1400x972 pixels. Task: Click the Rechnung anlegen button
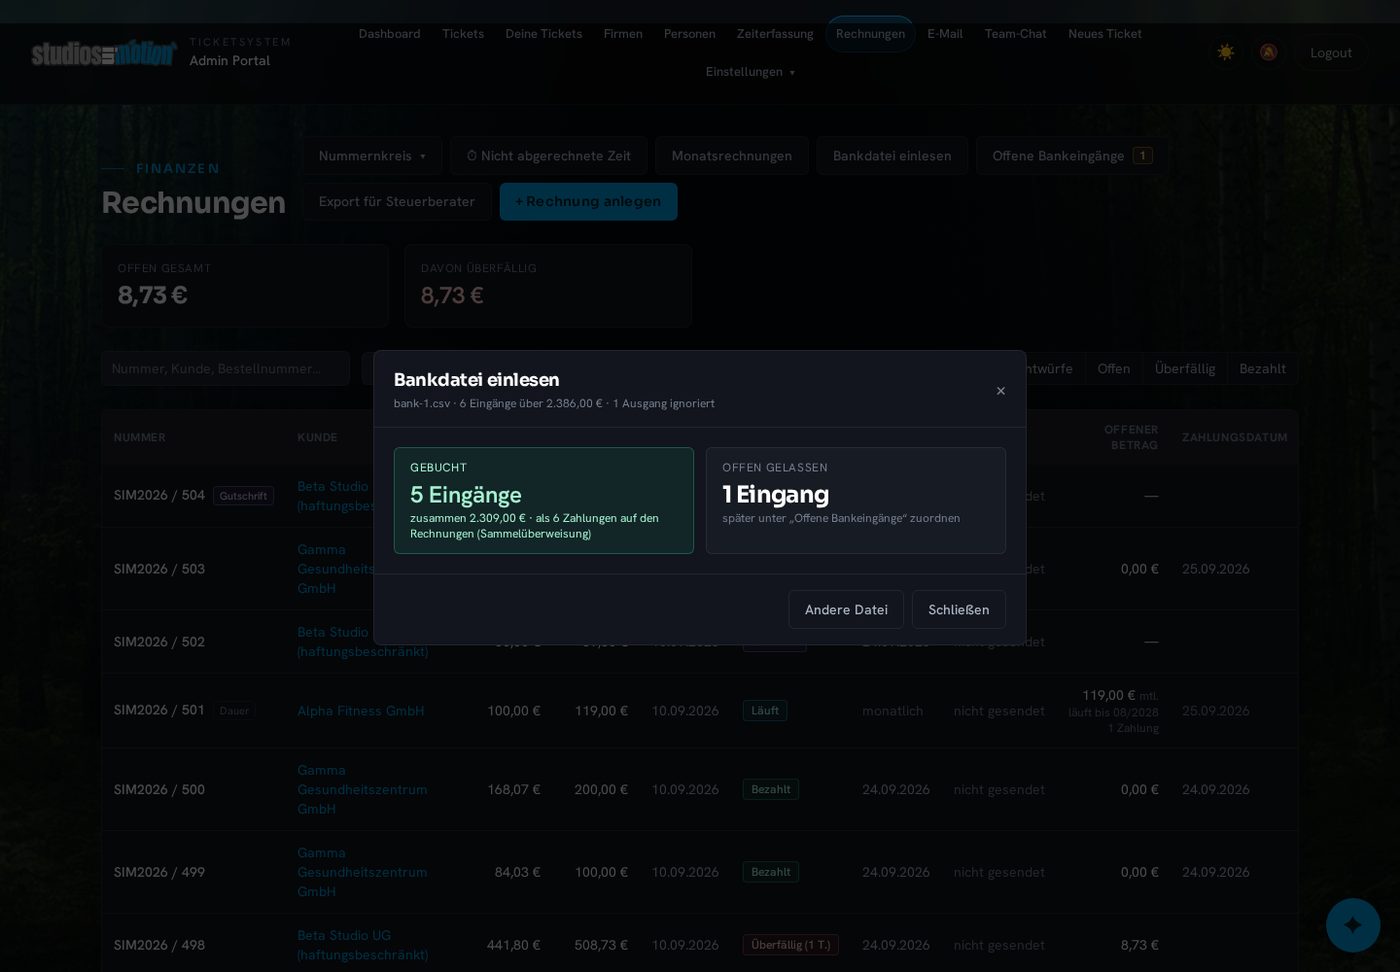coord(588,202)
